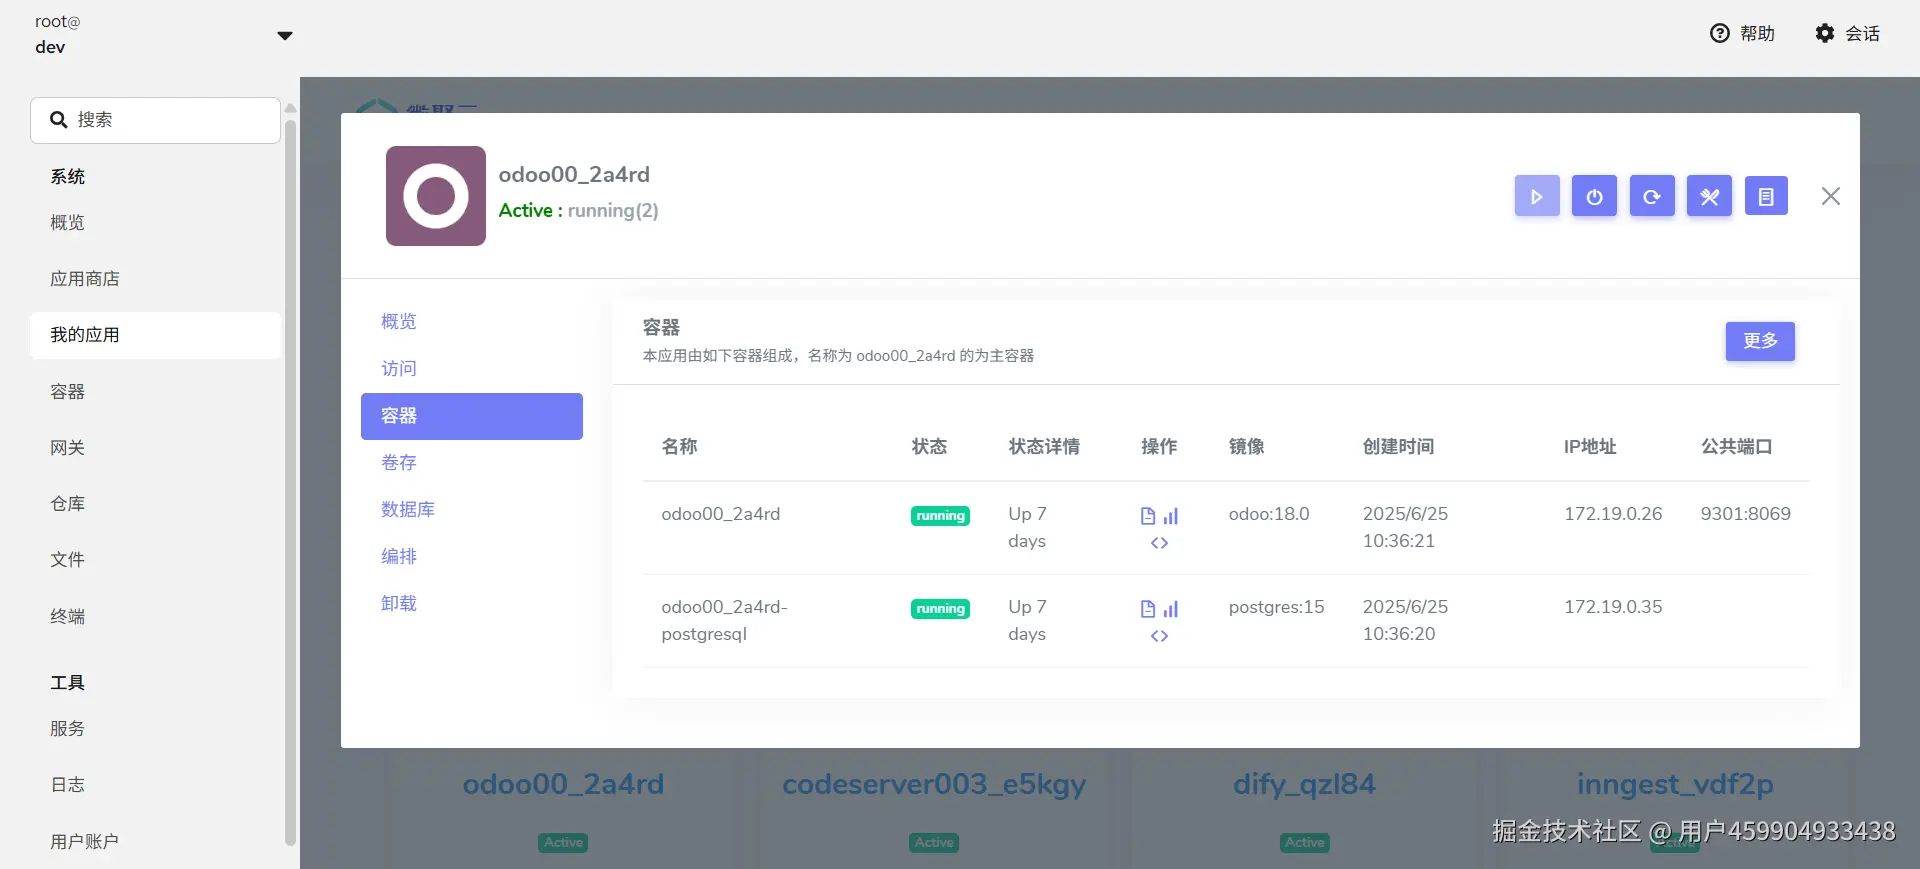This screenshot has height=869, width=1920.
Task: Open sidebar 容器 menu item
Action: pos(155,392)
